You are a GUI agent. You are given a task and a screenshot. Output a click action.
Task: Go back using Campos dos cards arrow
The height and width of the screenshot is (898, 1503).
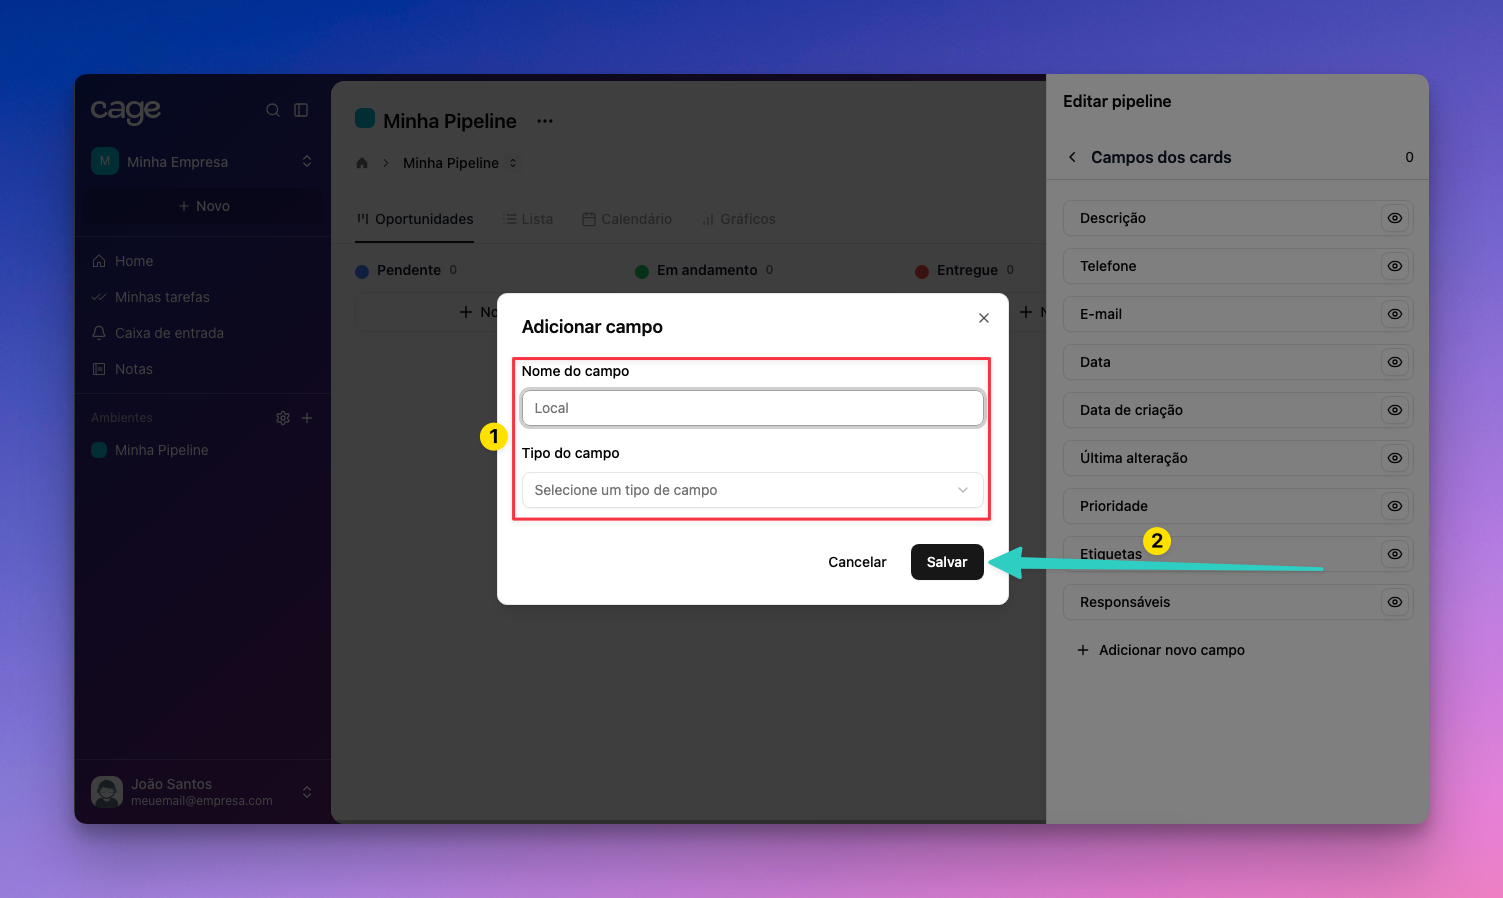click(1073, 157)
